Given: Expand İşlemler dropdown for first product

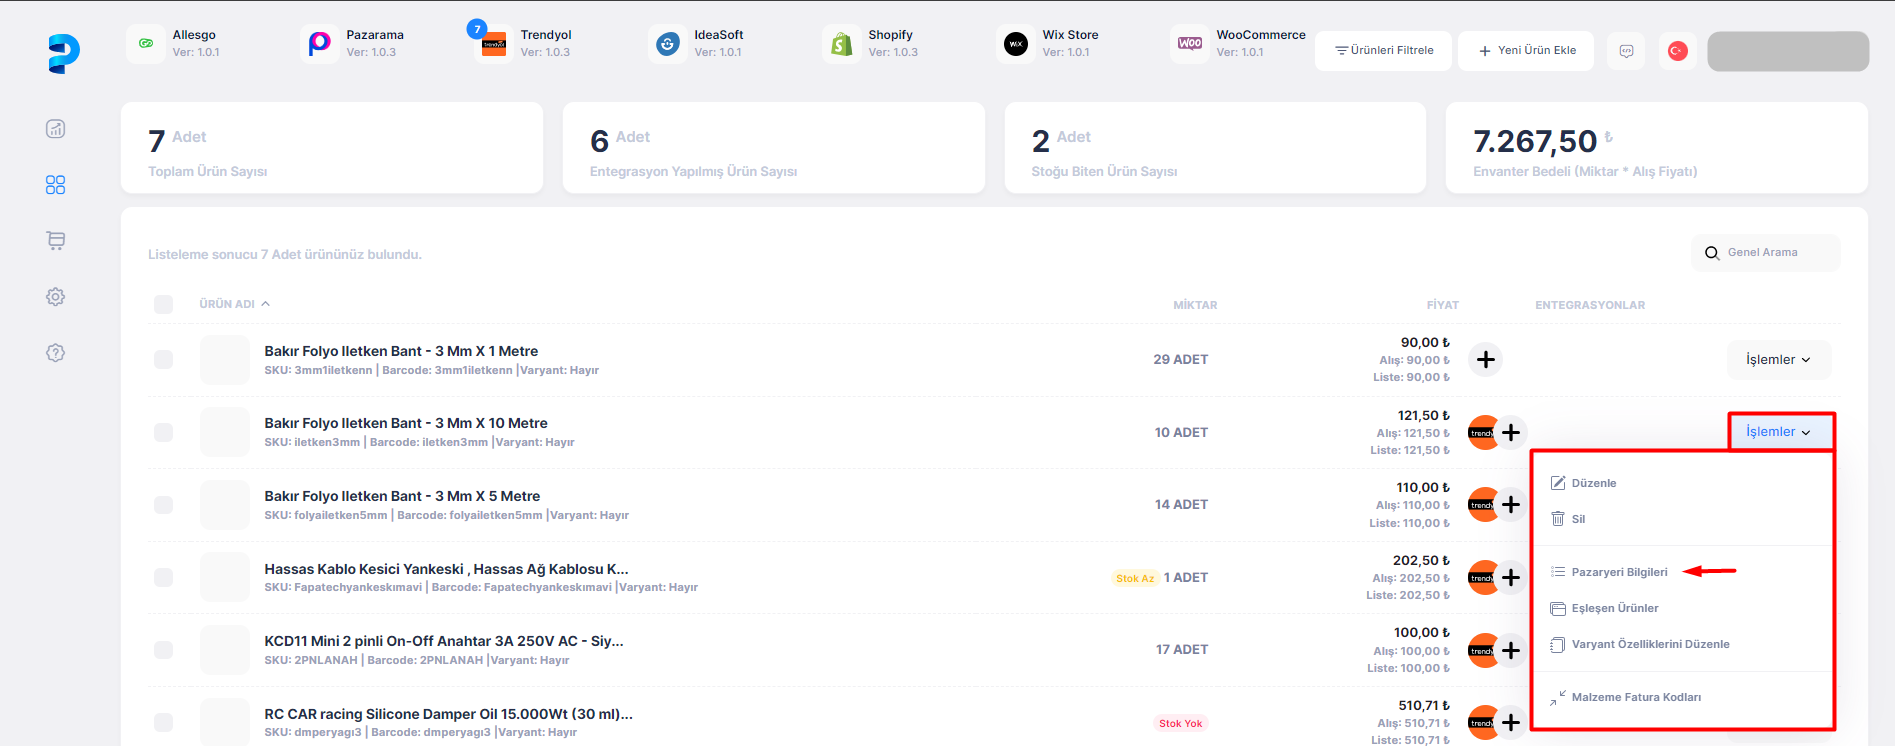Looking at the screenshot, I should (x=1778, y=360).
